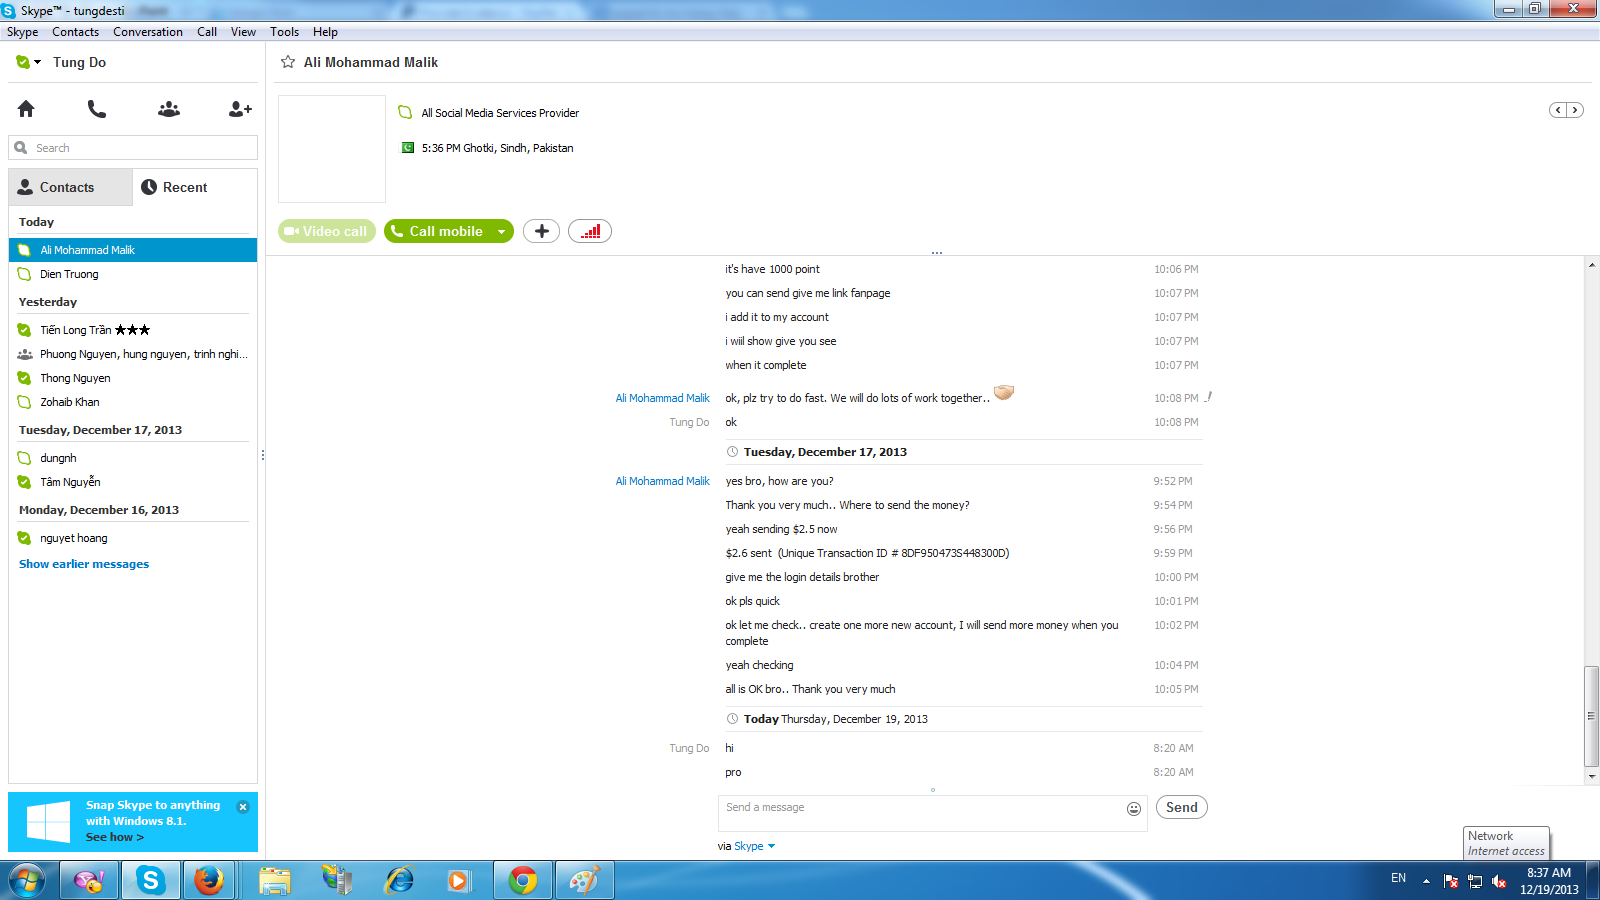The width and height of the screenshot is (1600, 900).
Task: Click the plus button to add or share
Action: [542, 231]
